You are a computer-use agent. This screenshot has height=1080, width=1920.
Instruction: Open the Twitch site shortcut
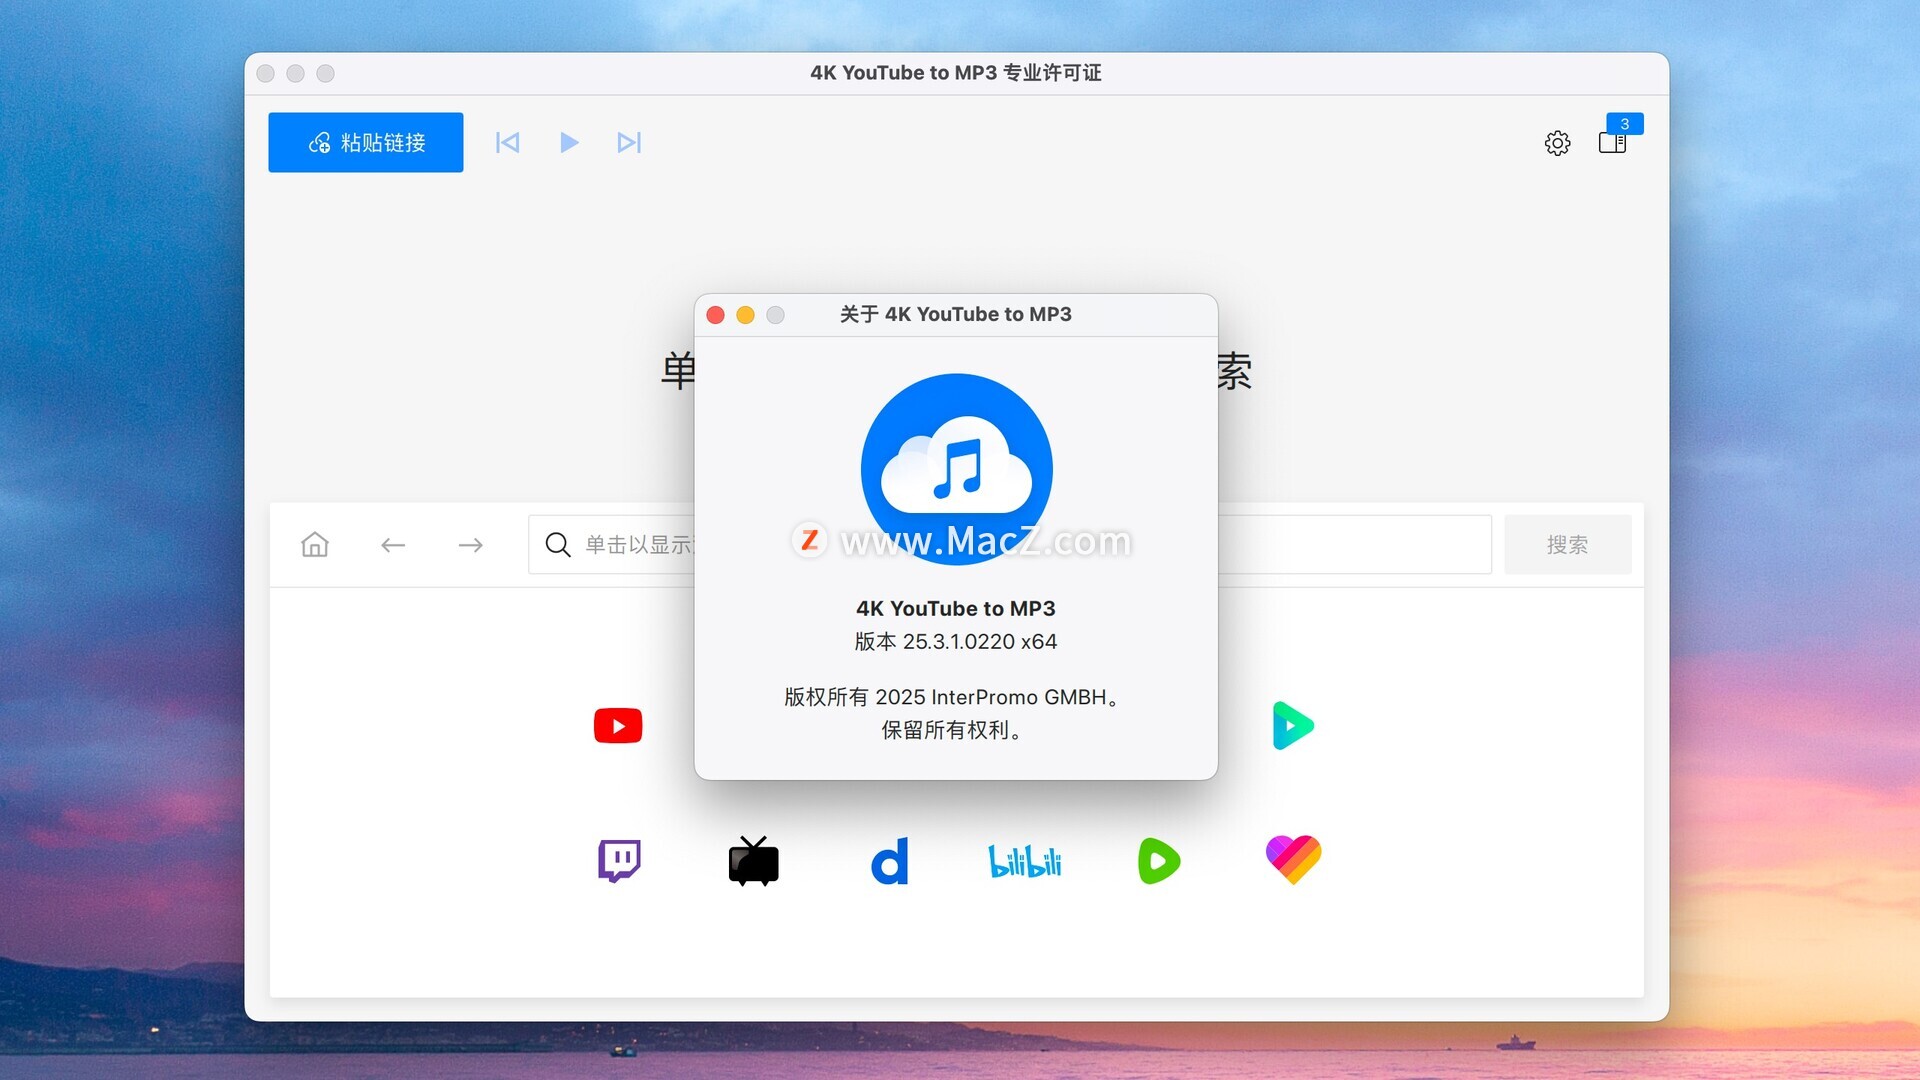point(619,861)
